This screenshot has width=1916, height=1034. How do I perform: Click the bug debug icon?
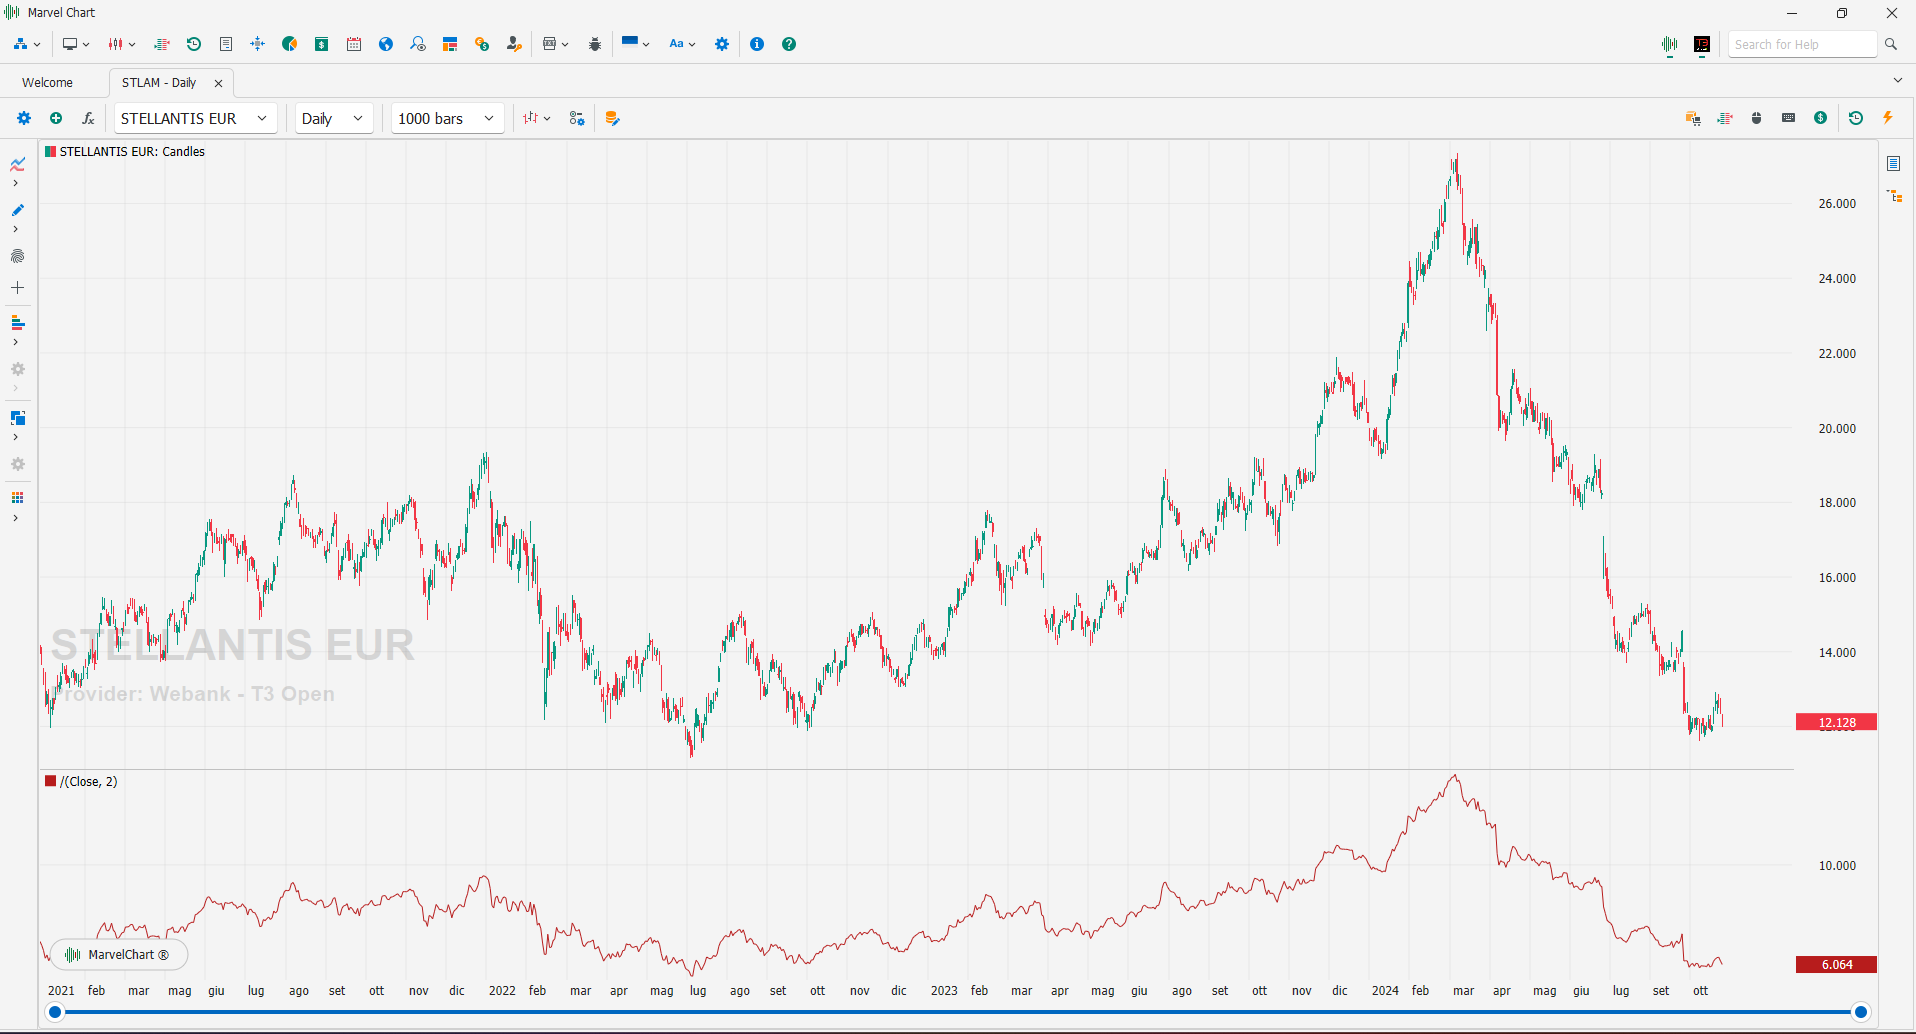595,44
